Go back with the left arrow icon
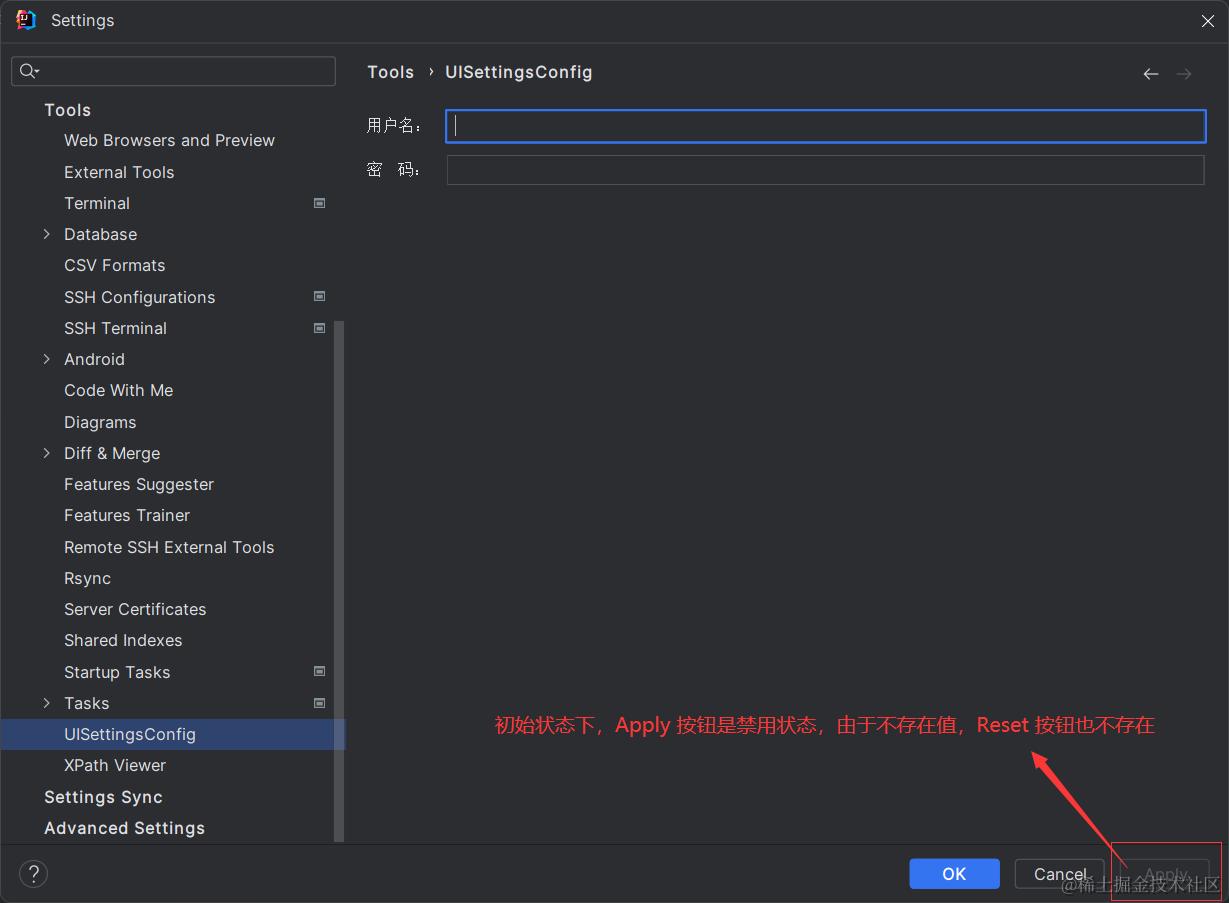 click(1151, 74)
